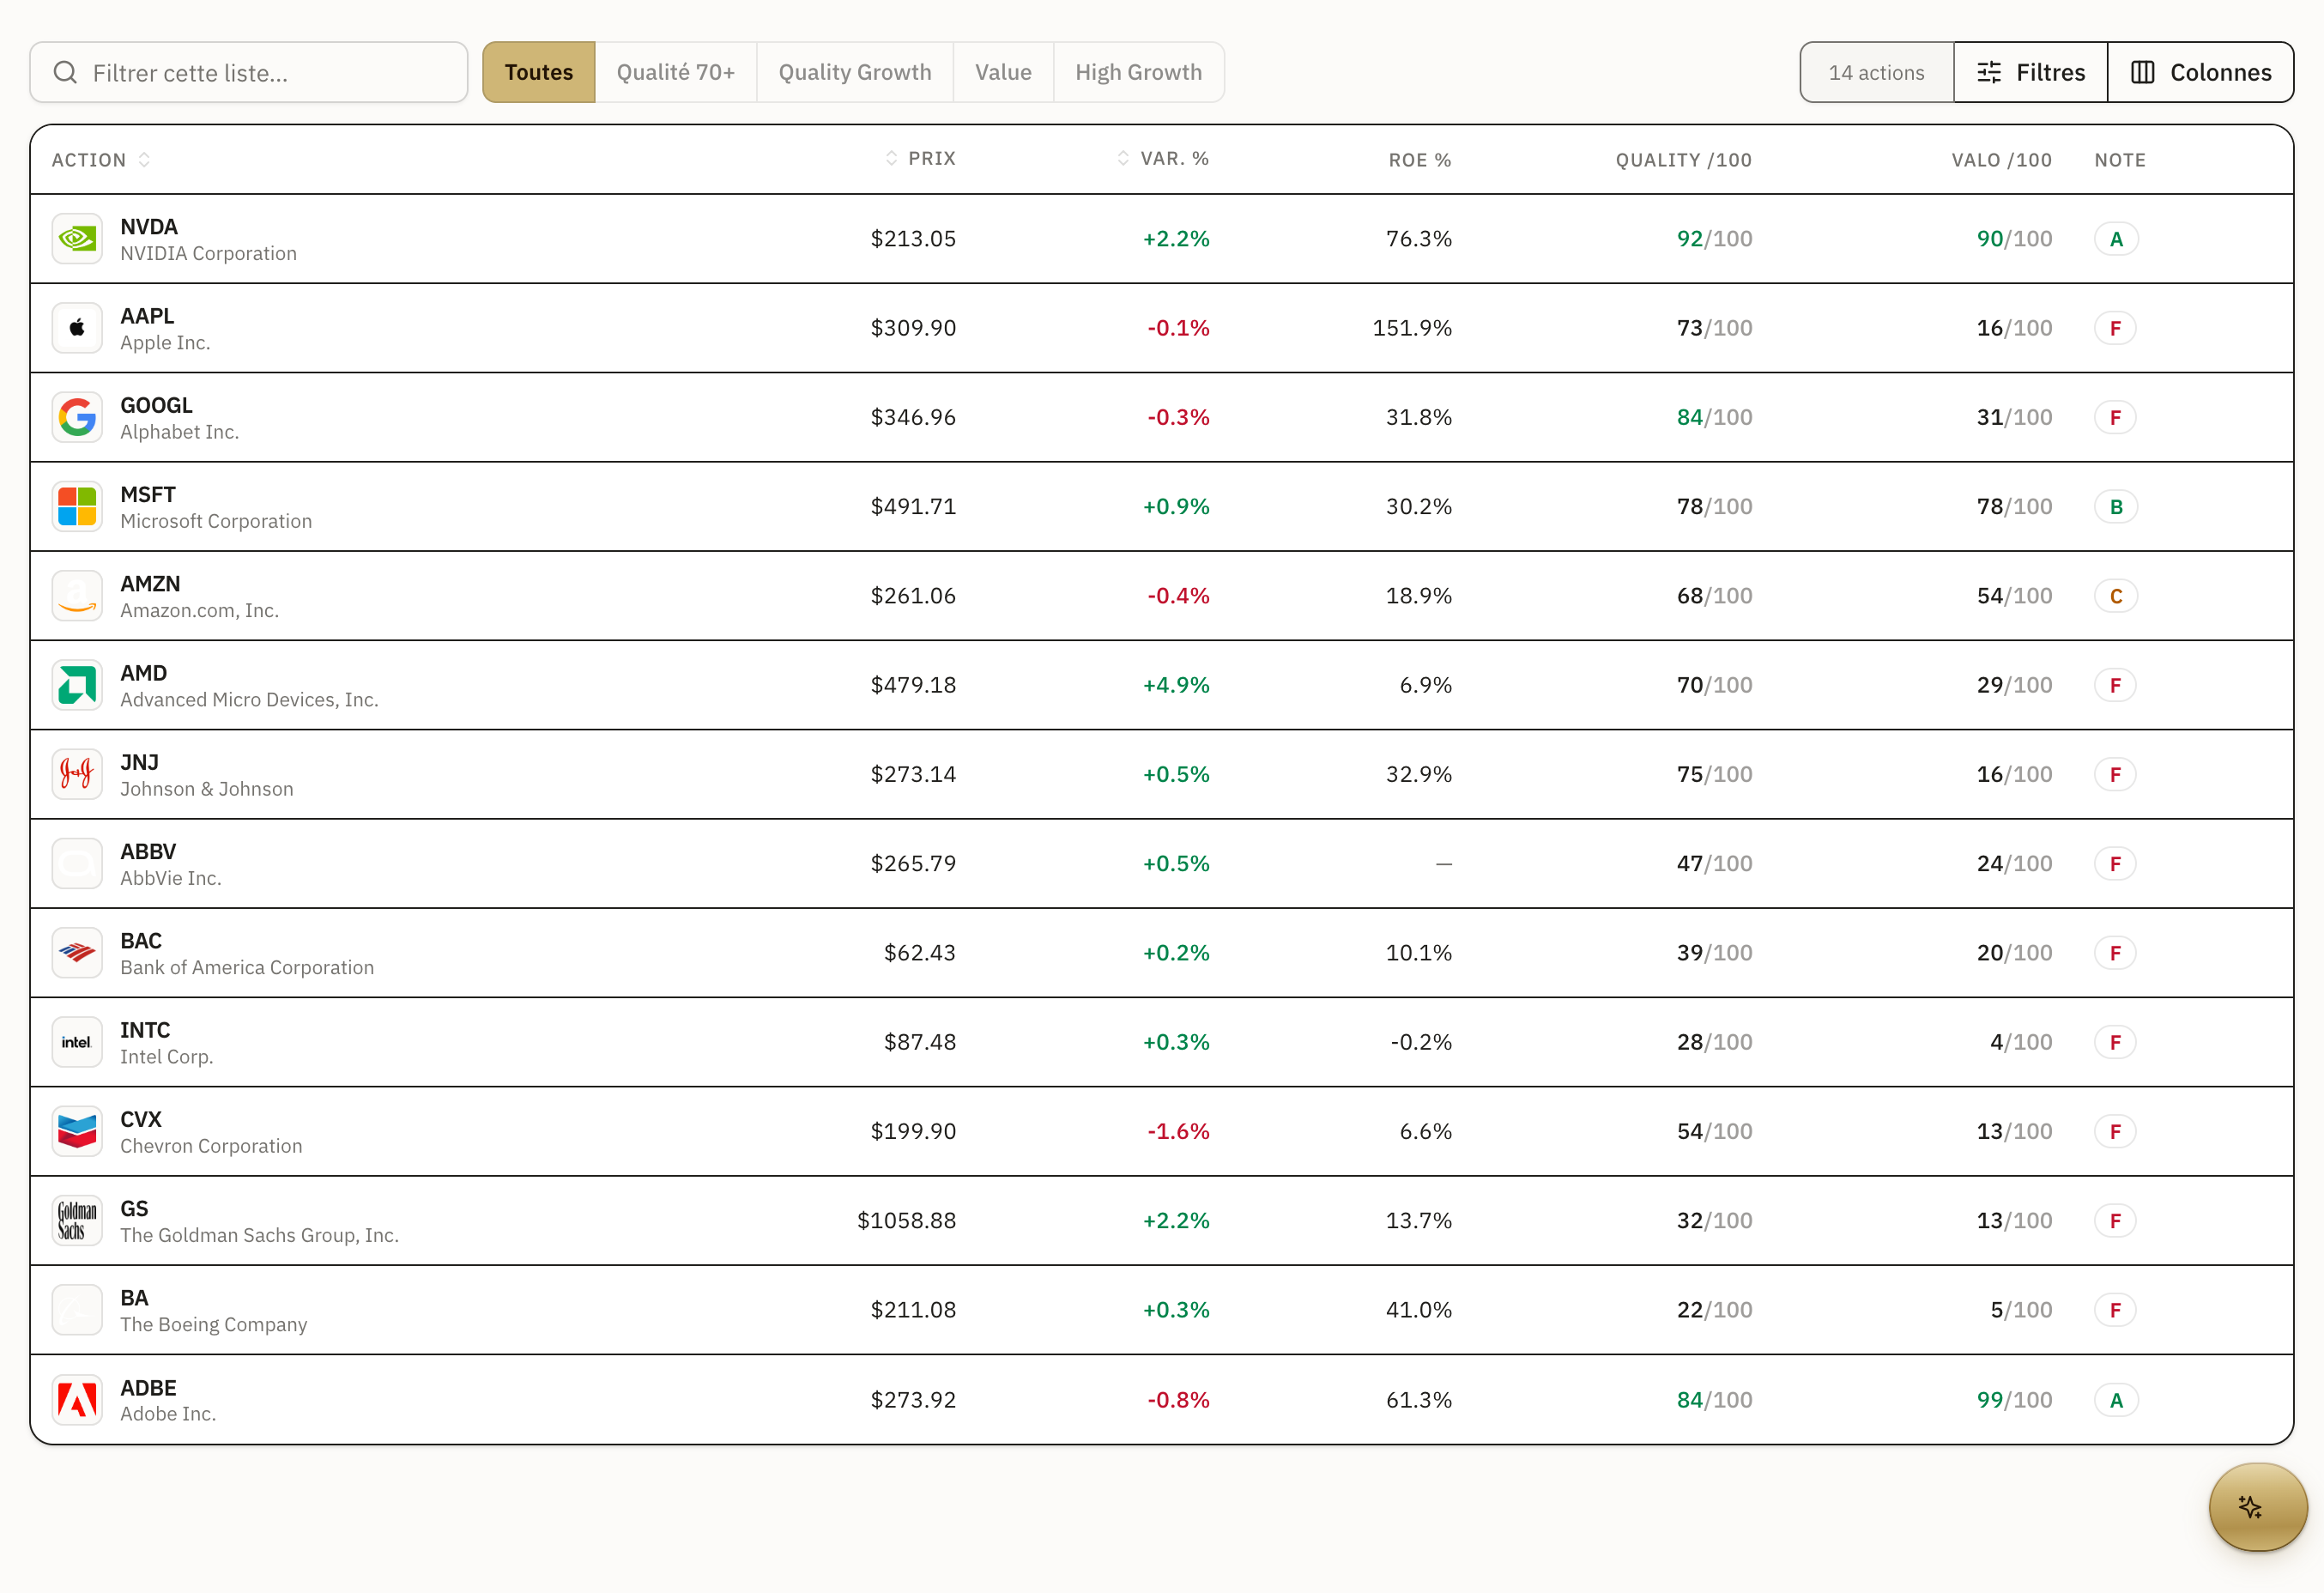Open the AI assistant sparkle button
2324x1593 pixels.
coord(2258,1507)
